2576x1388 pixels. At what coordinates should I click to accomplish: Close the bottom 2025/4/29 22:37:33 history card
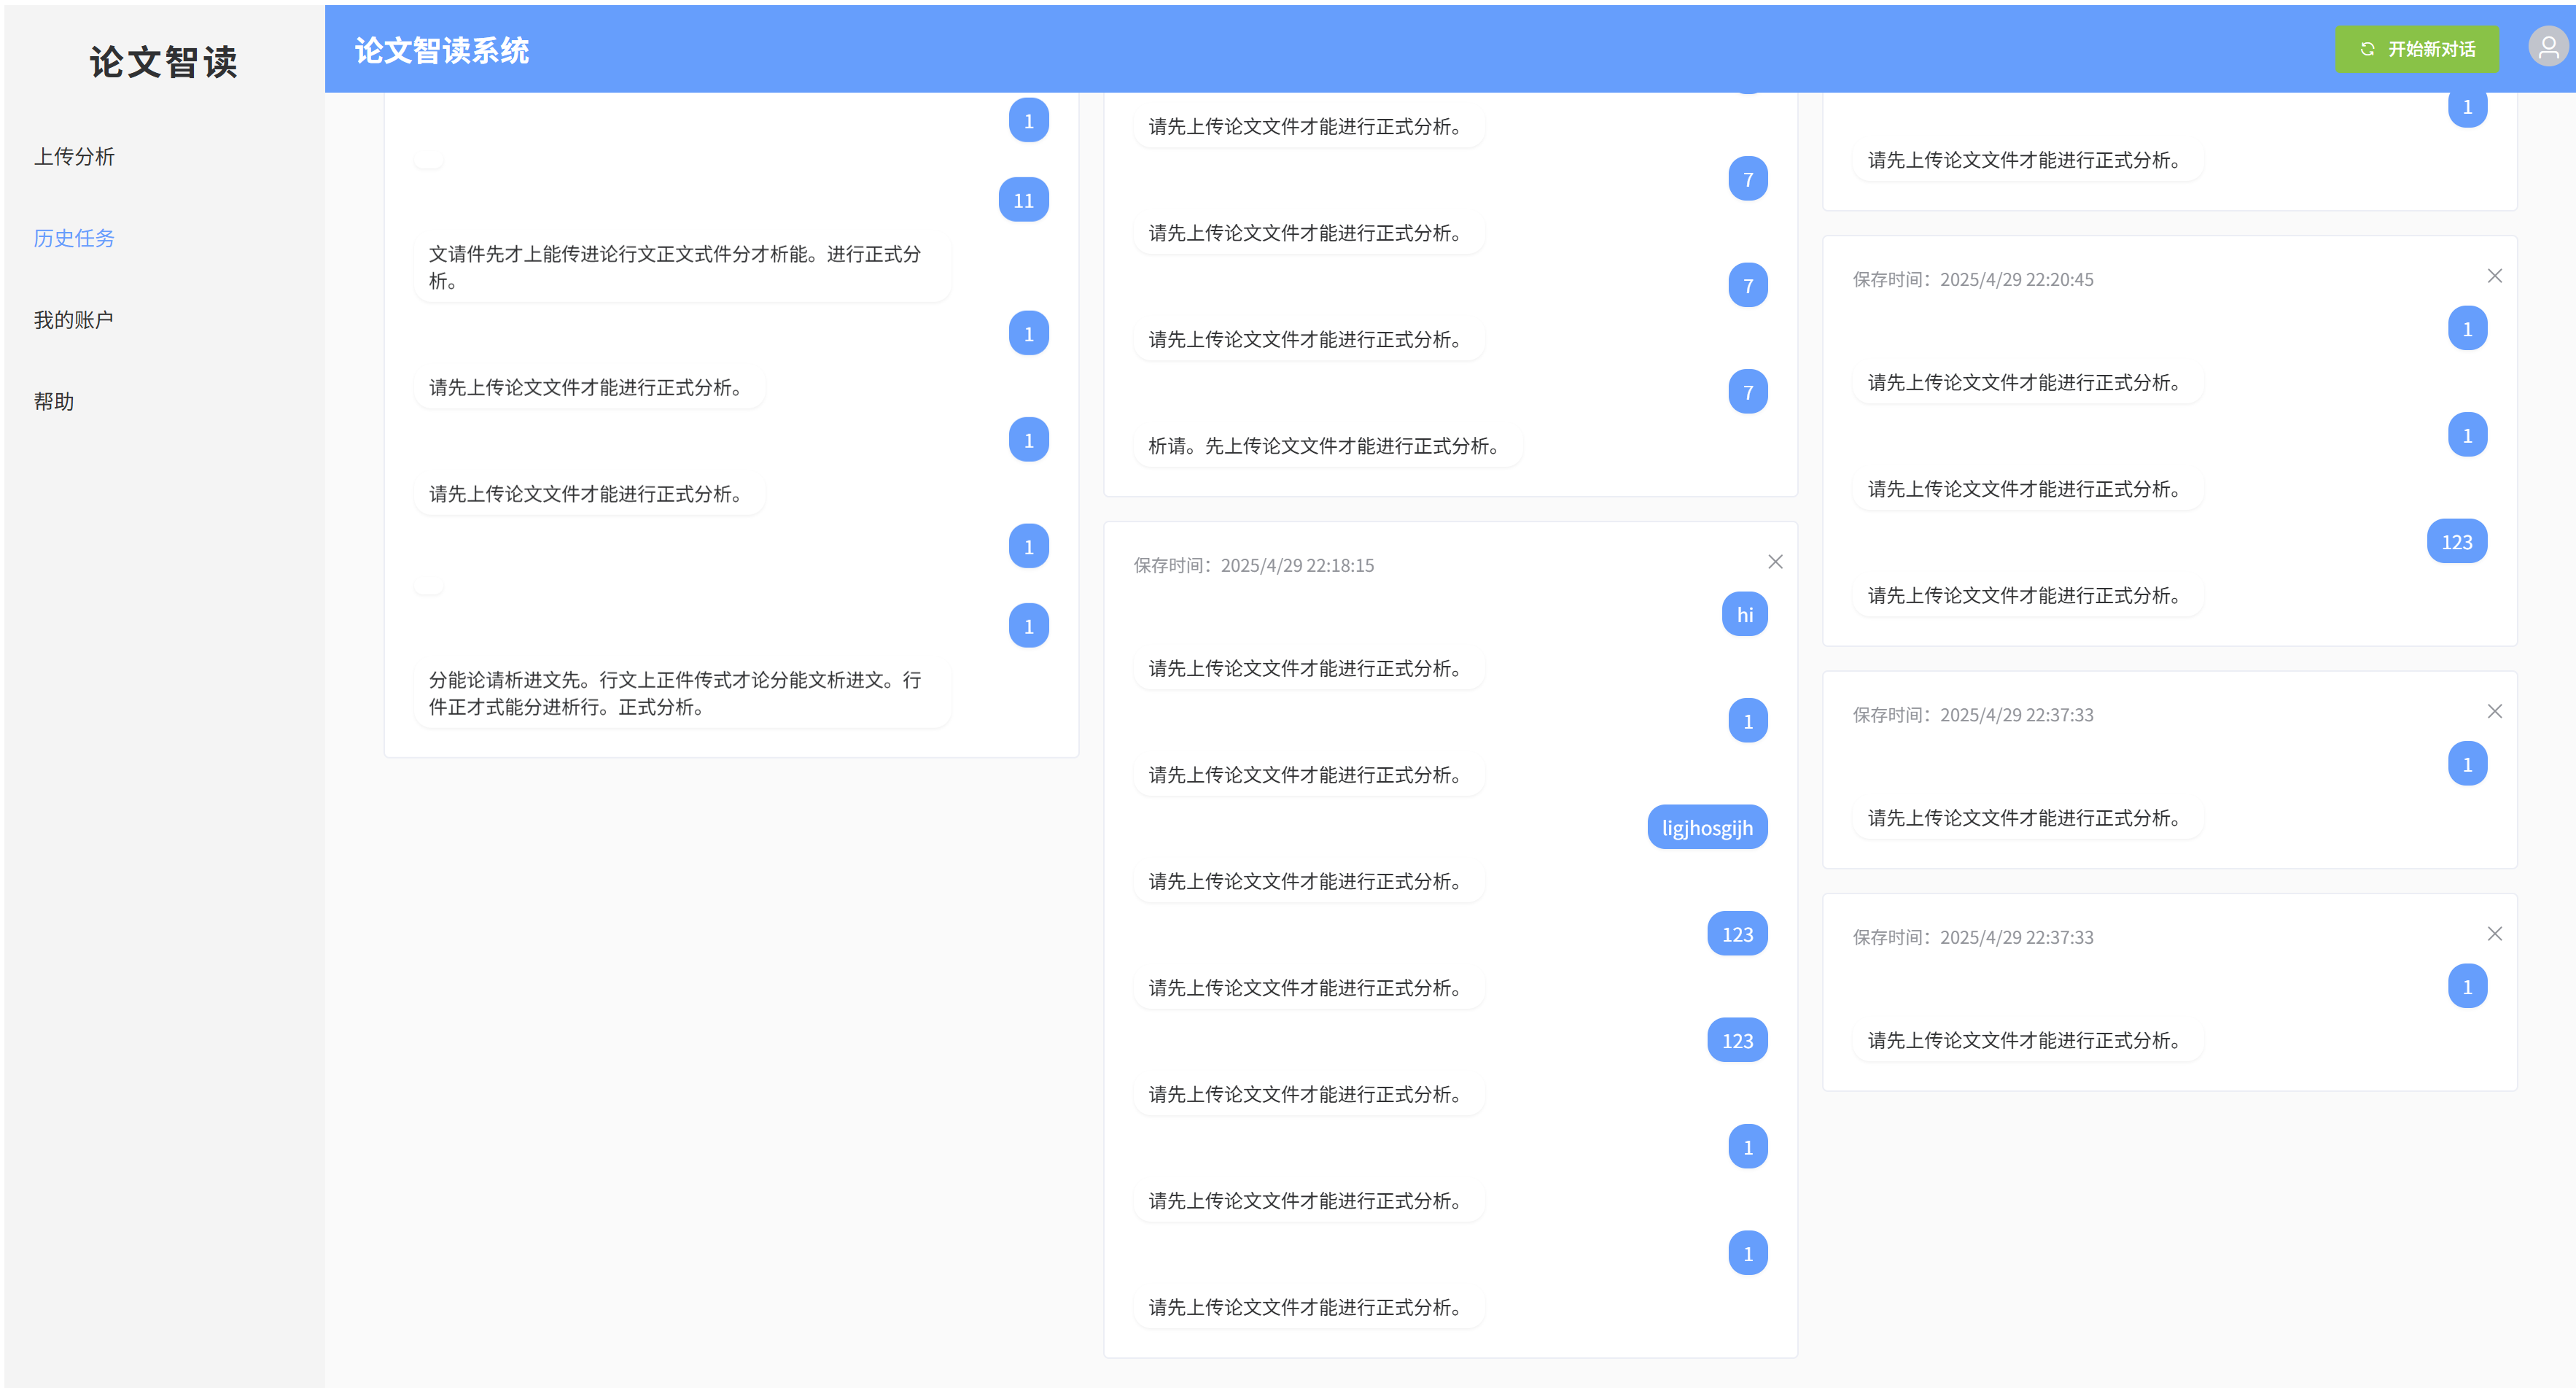(2494, 934)
